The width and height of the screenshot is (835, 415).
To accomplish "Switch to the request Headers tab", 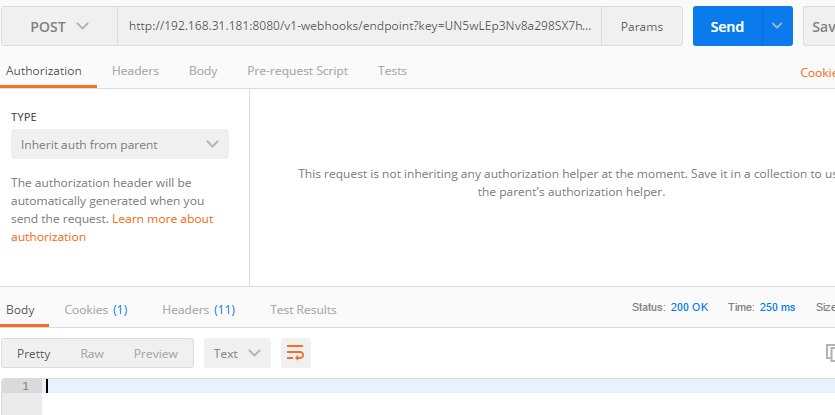I will tap(135, 71).
